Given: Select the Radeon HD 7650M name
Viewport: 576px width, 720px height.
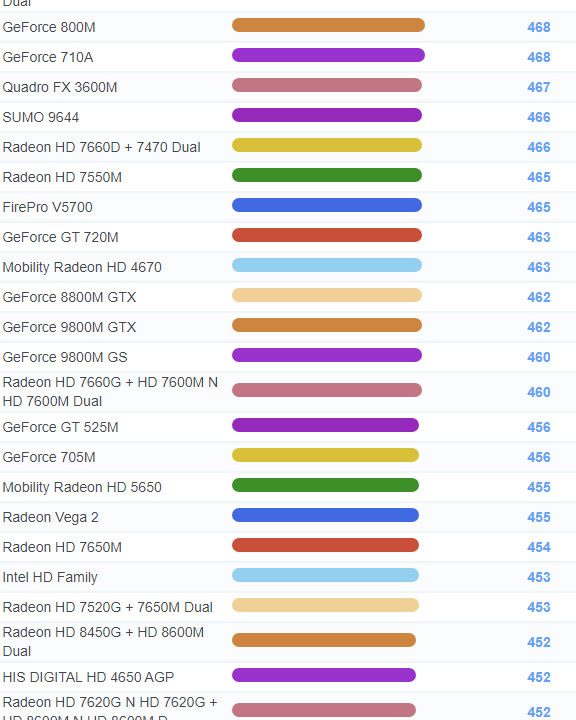Looking at the screenshot, I should [x=62, y=547].
